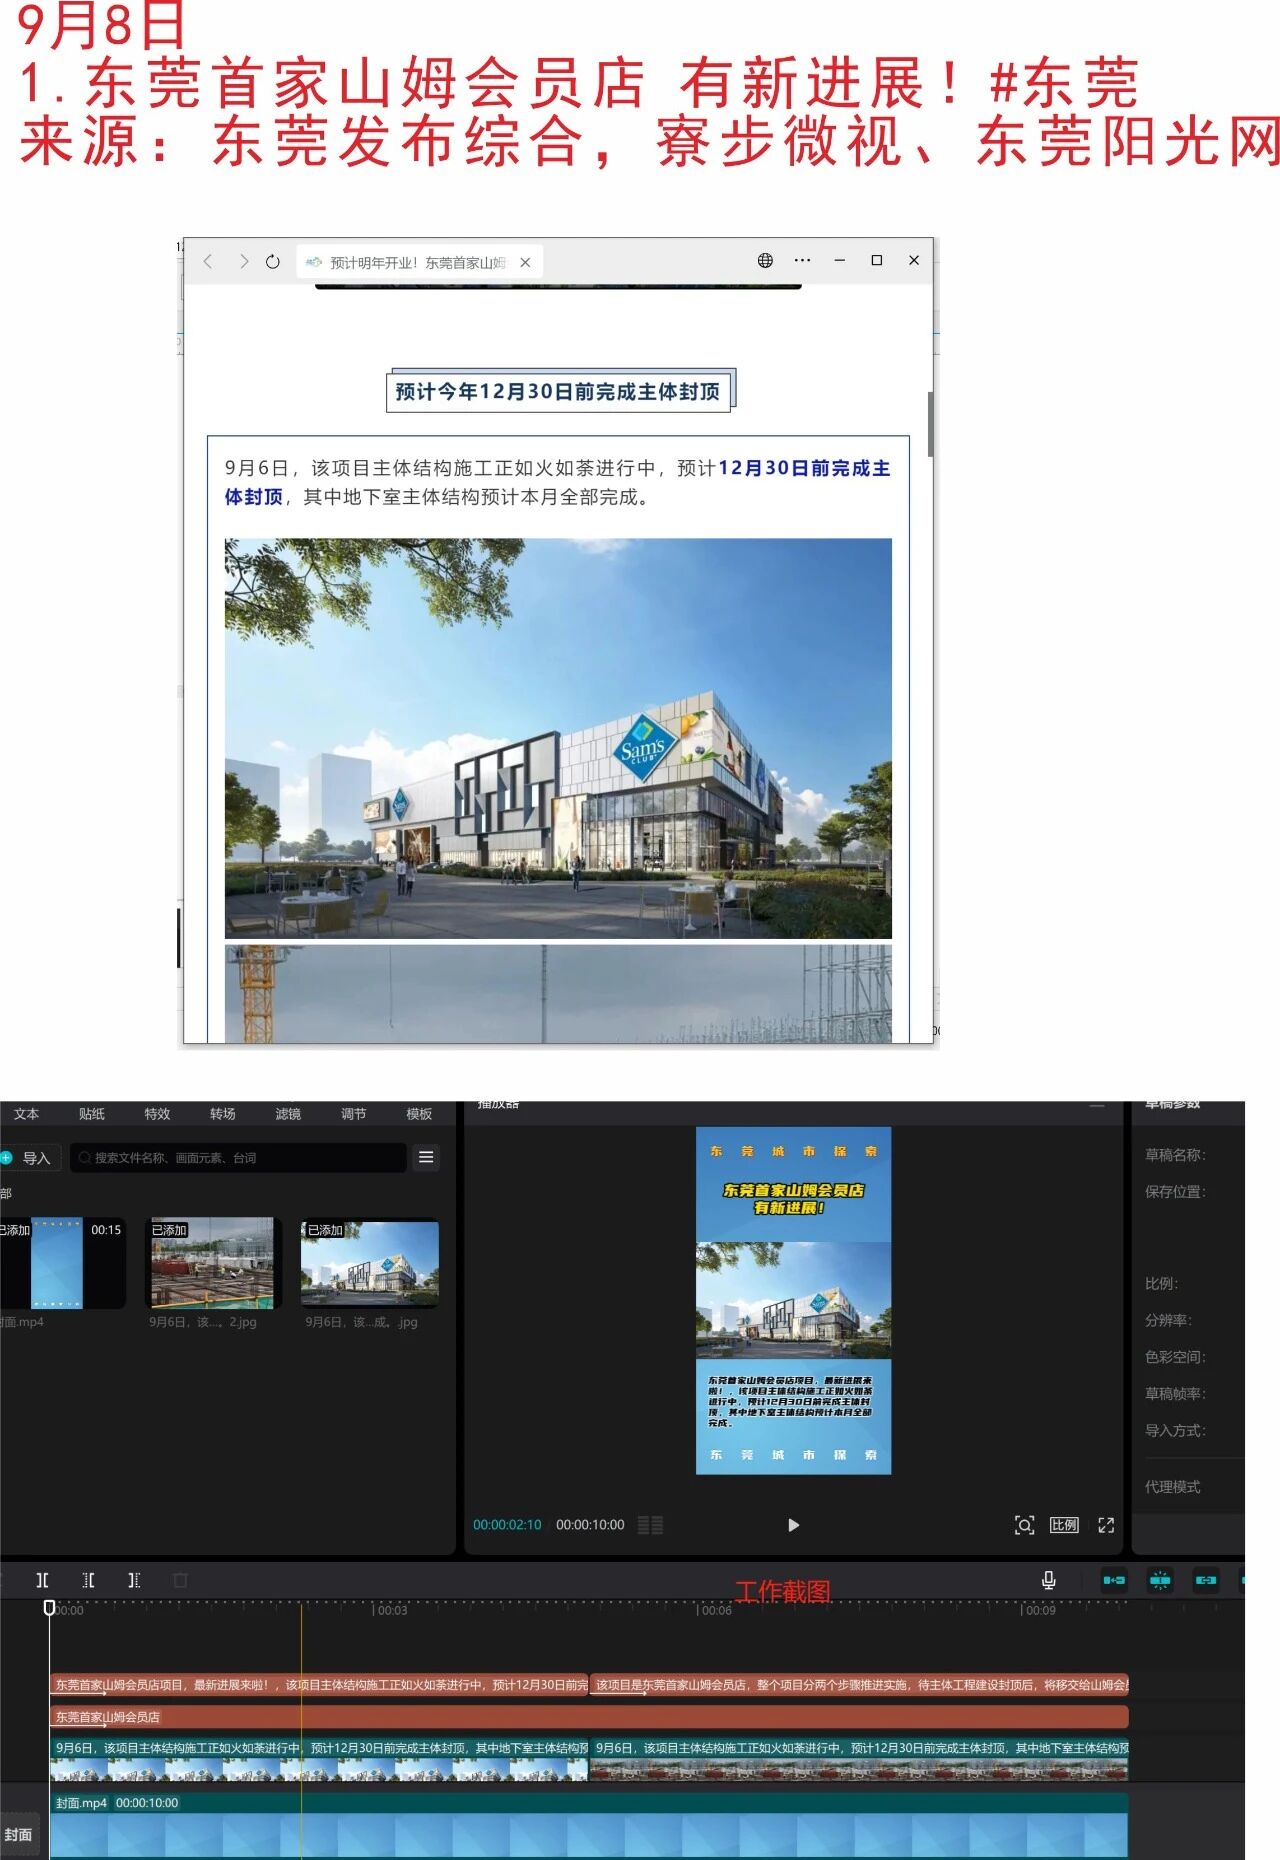Go forward in the browser window
The height and width of the screenshot is (1860, 1280).
243,262
